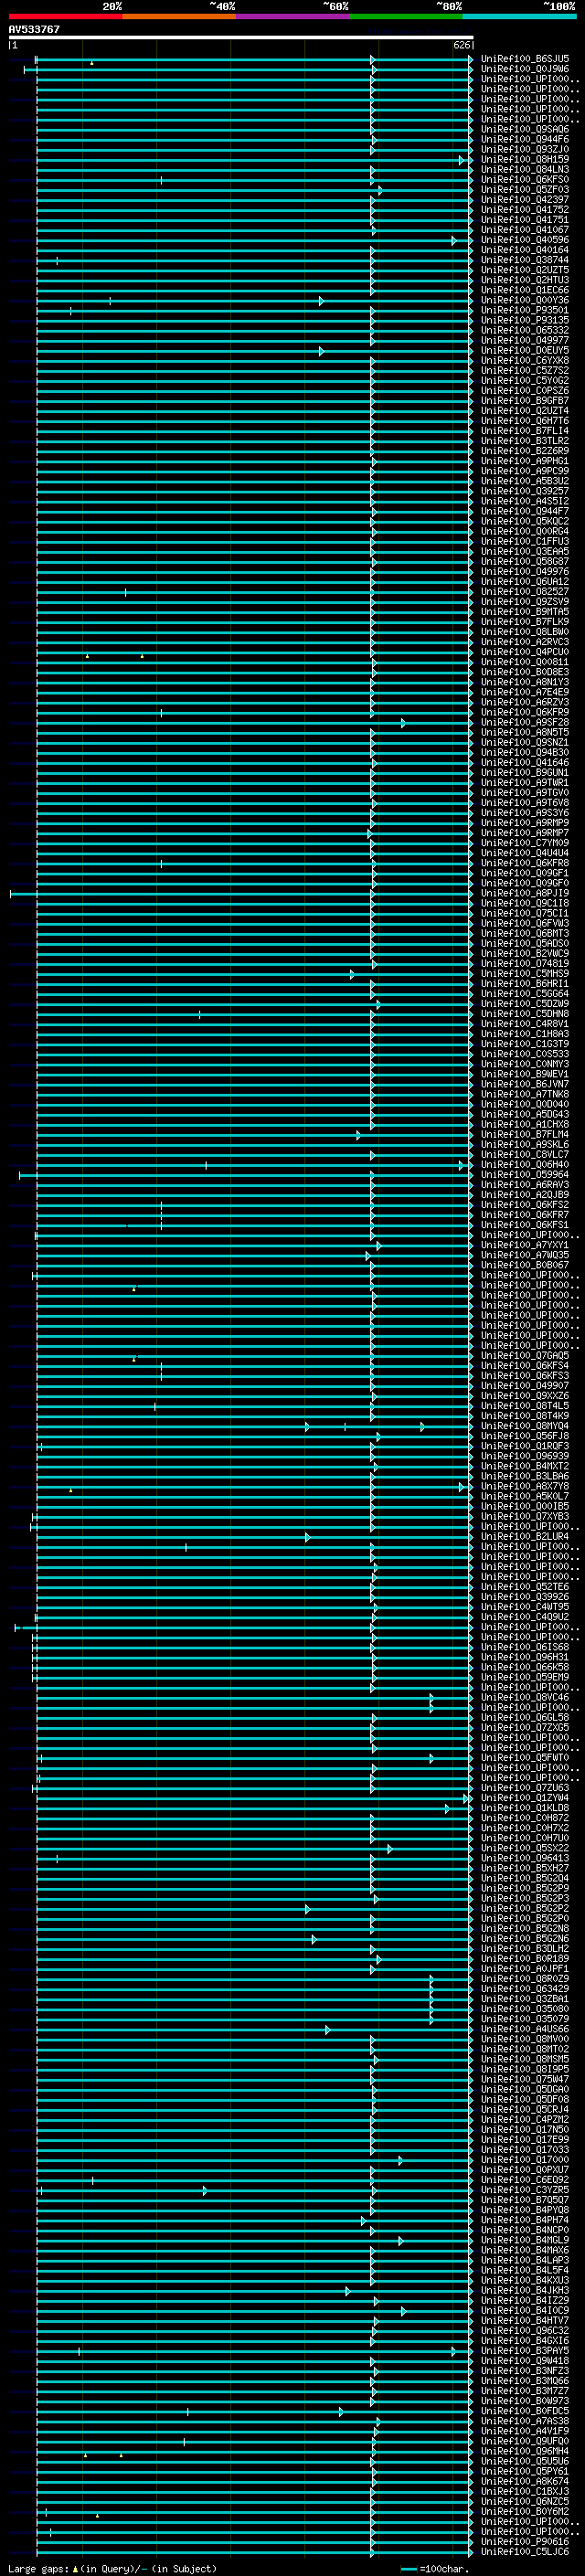
Task: Select the UniRef100_B4JKH3 label
Action: [525, 2289]
